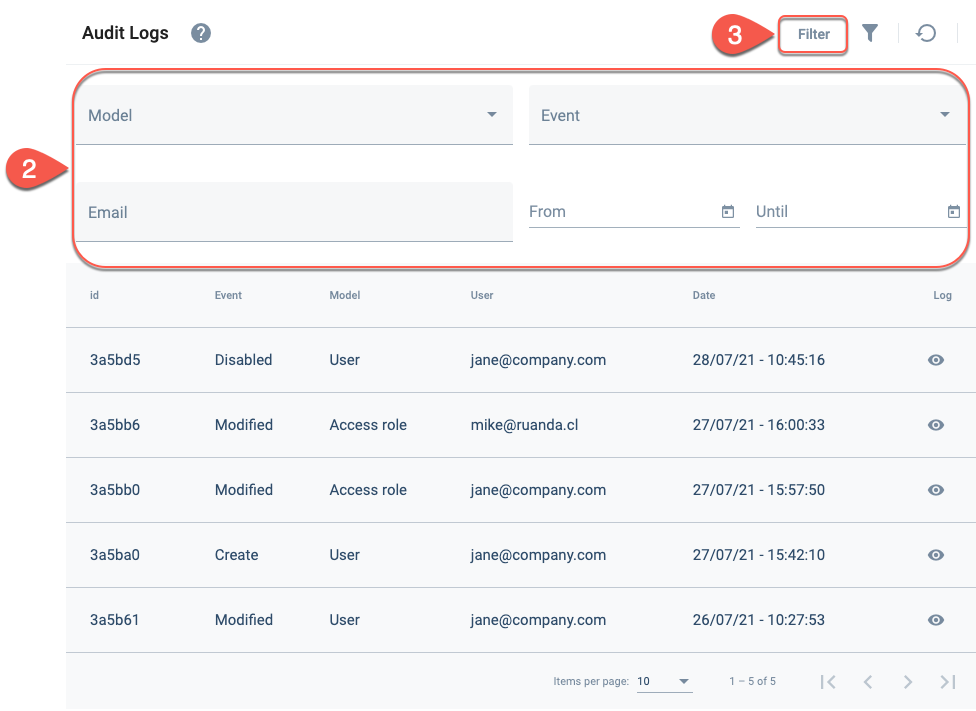The width and height of the screenshot is (976, 711).
Task: Click the refresh logs icon
Action: coord(926,33)
